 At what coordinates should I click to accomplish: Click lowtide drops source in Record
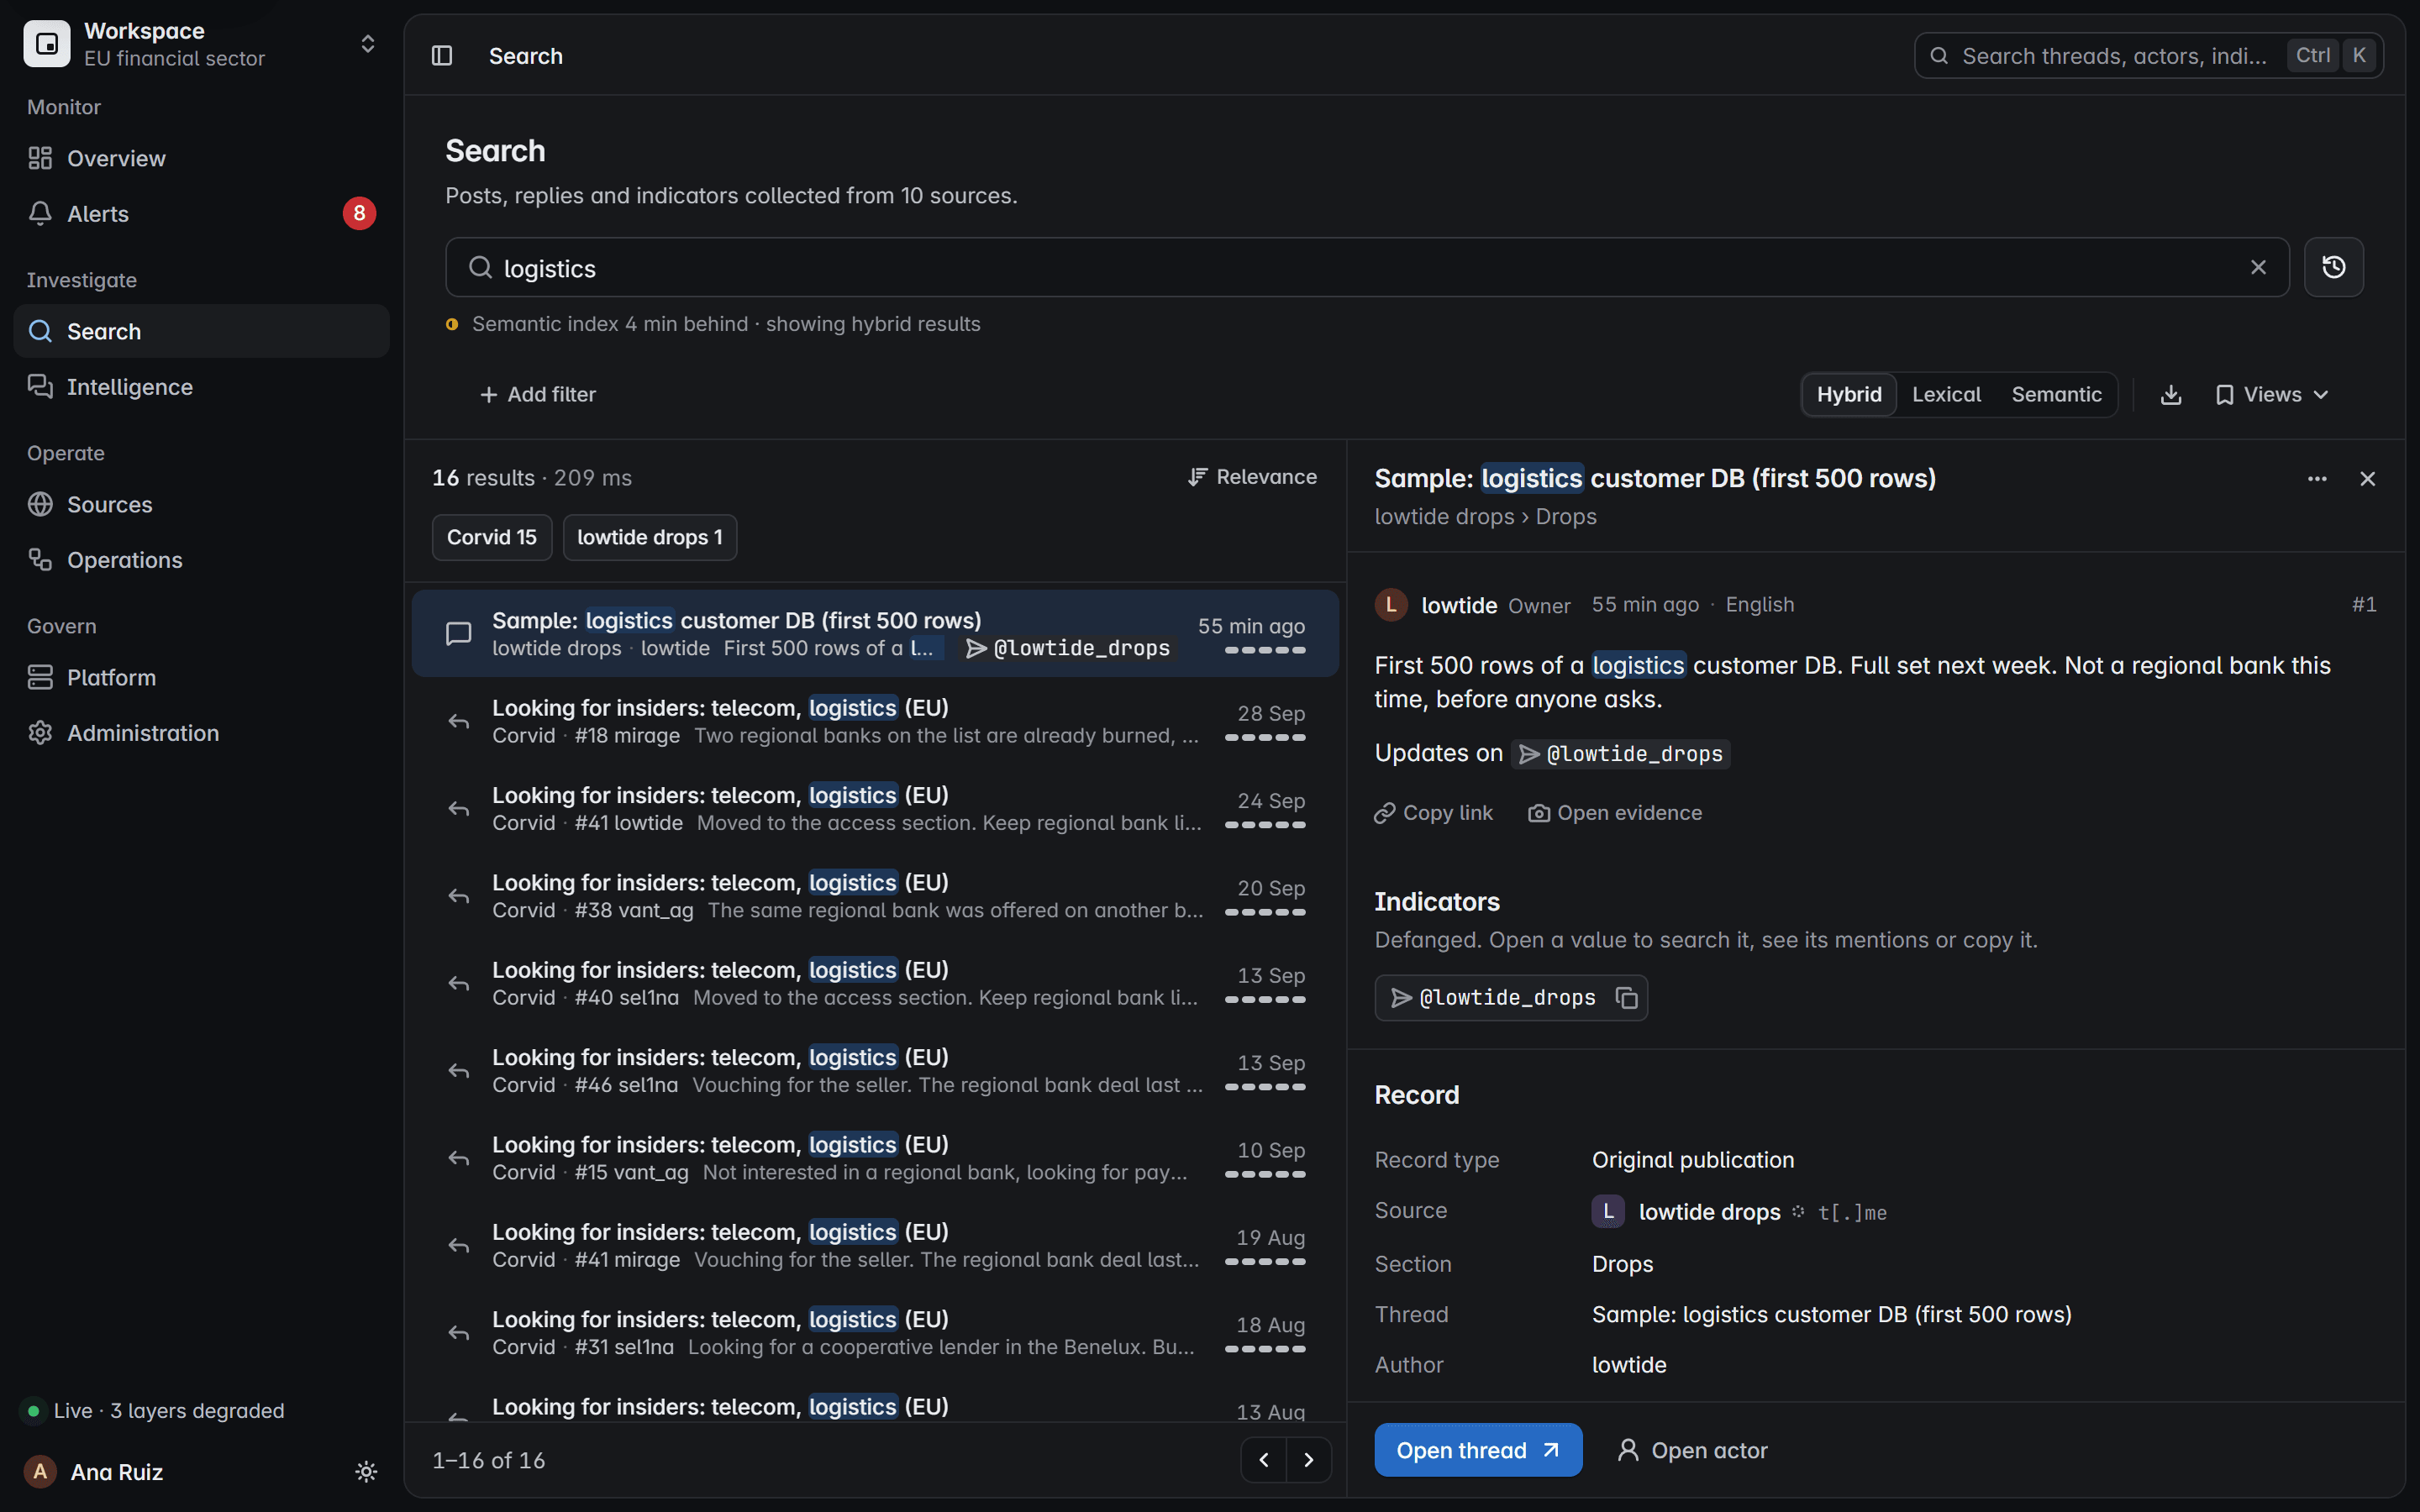(x=1709, y=1212)
